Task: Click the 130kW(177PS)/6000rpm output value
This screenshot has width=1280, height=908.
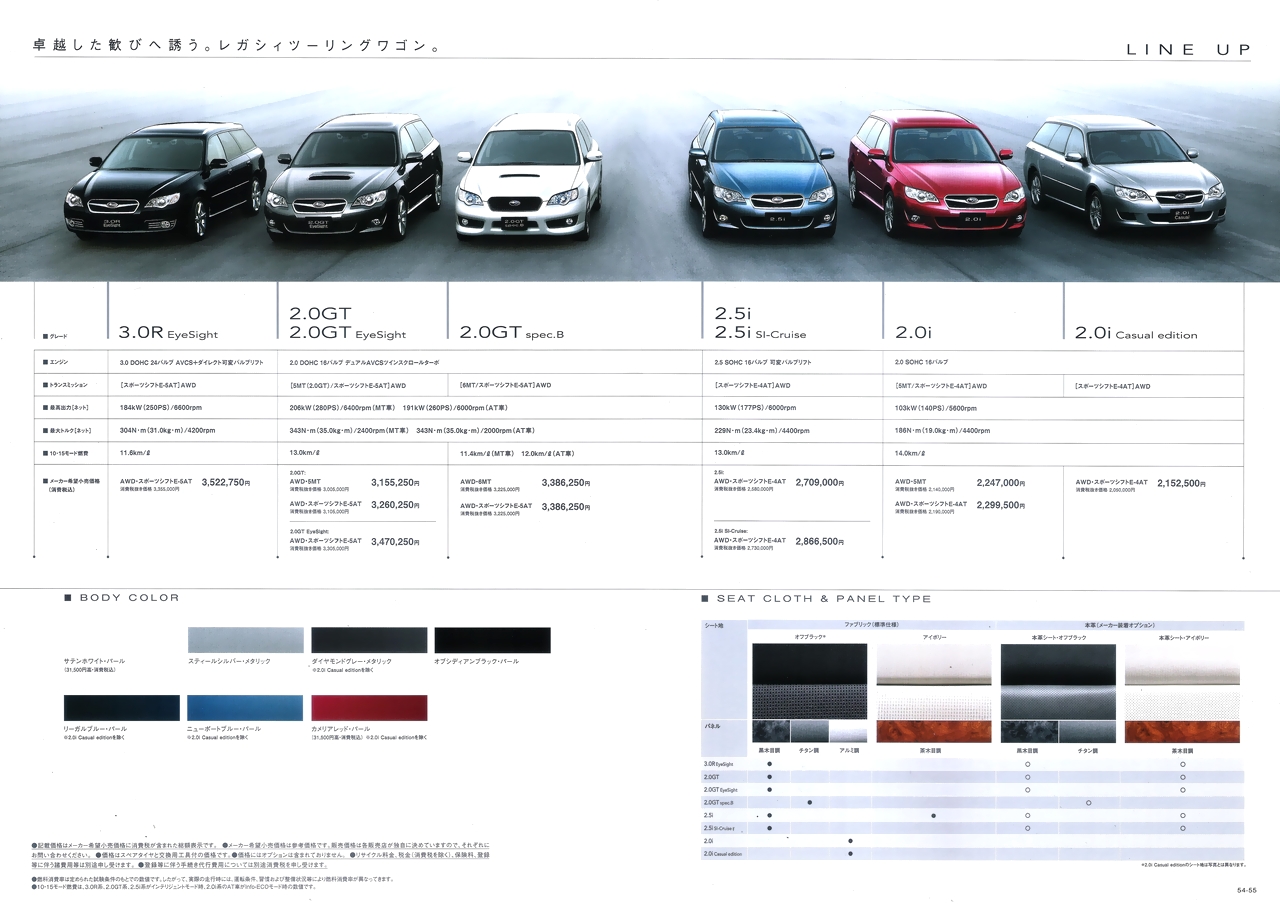Action: [755, 408]
